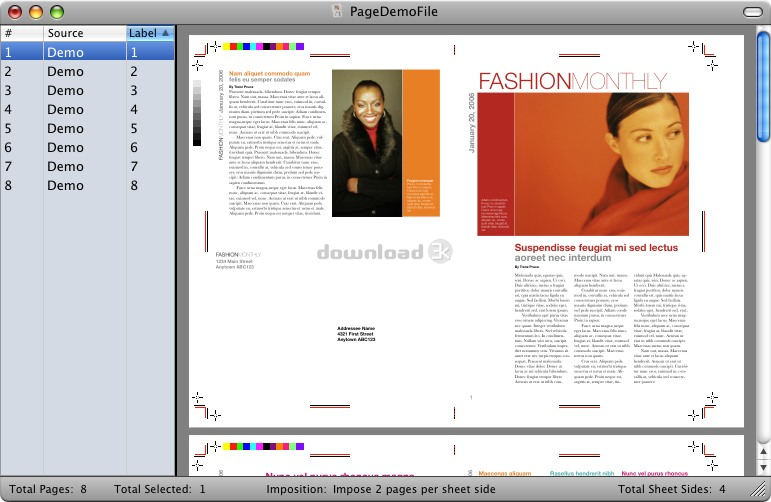
Task: Click label value 8 in Label column
Action: 134,186
